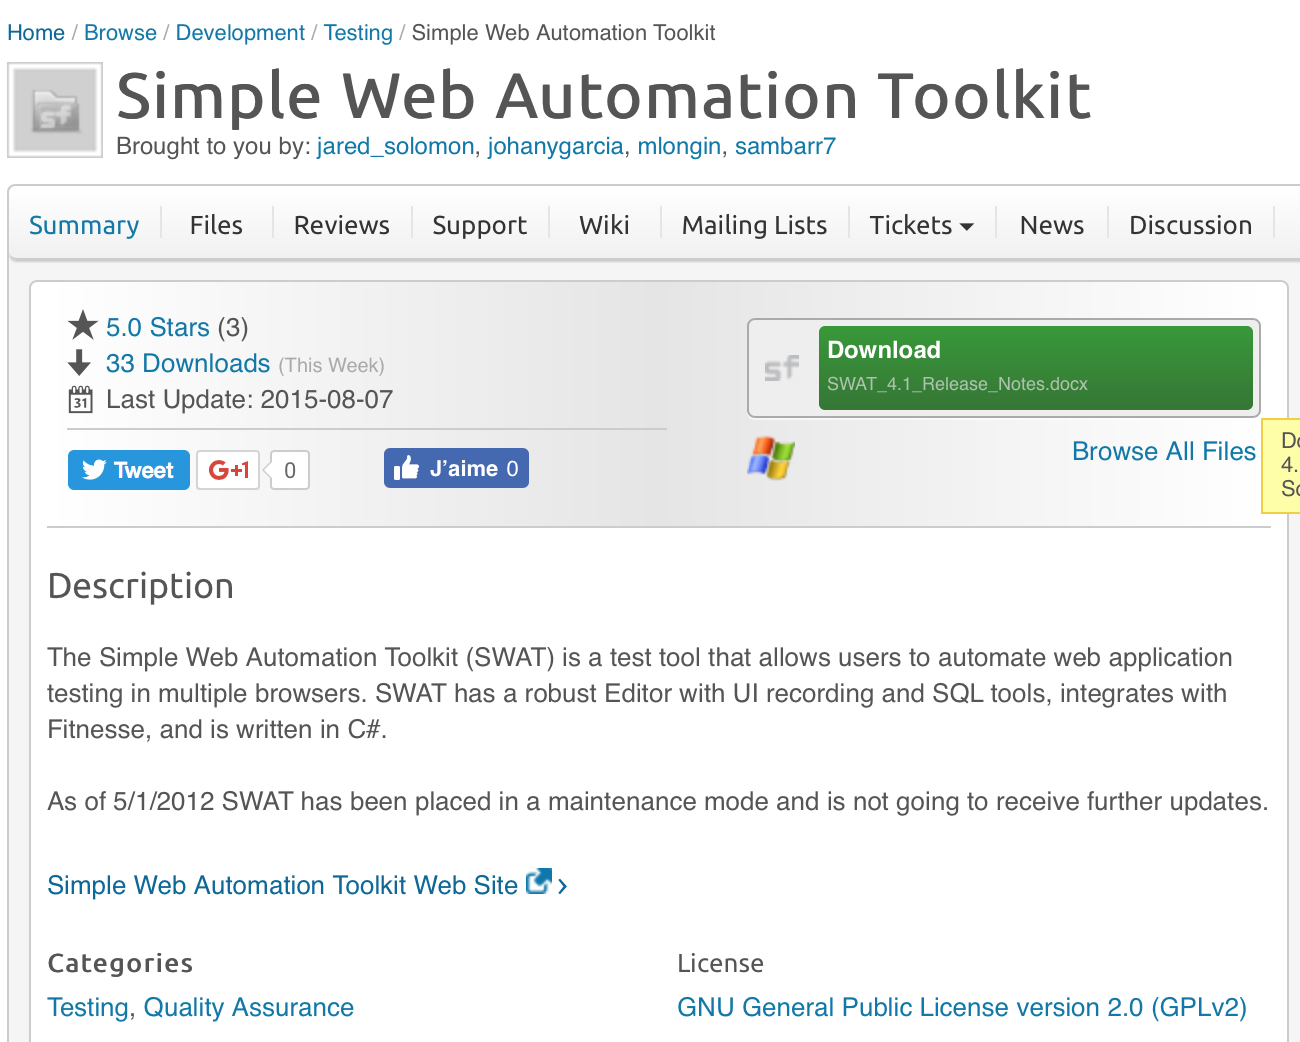The height and width of the screenshot is (1042, 1300).
Task: Click the Google +1 icon
Action: (x=227, y=470)
